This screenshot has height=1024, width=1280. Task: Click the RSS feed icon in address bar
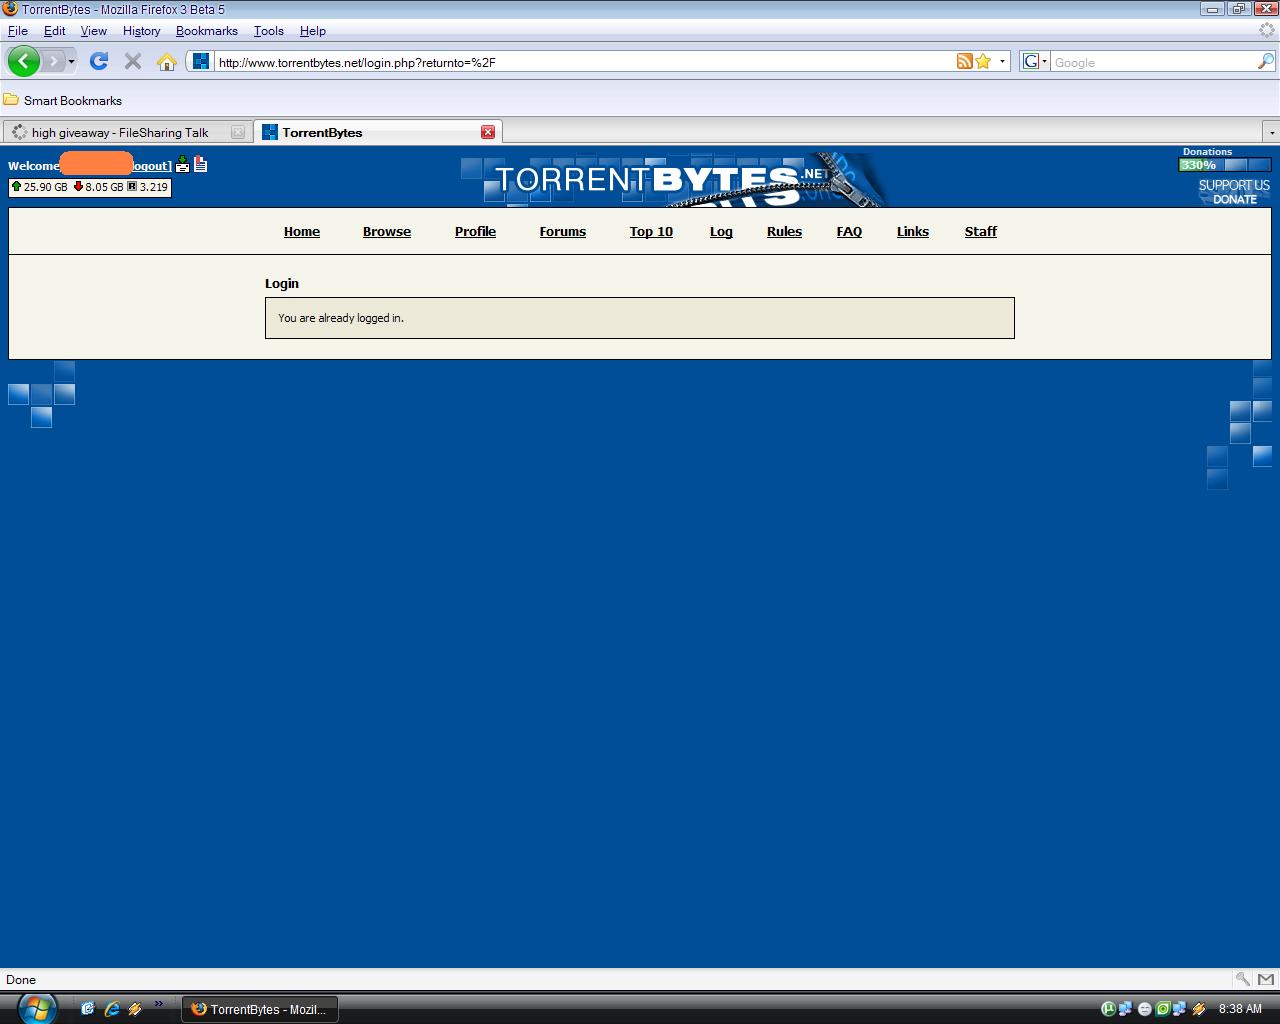(964, 61)
